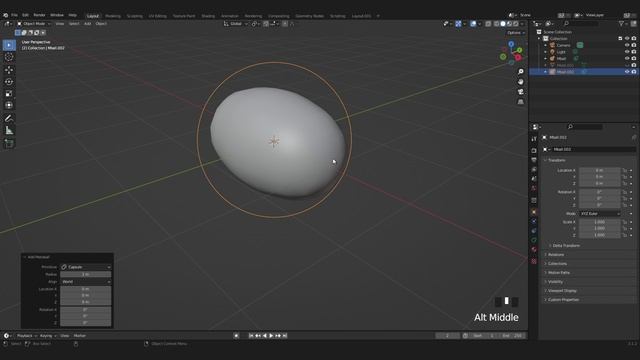Open the viewport Add menu
Screen dimensions: 640x360
point(87,24)
